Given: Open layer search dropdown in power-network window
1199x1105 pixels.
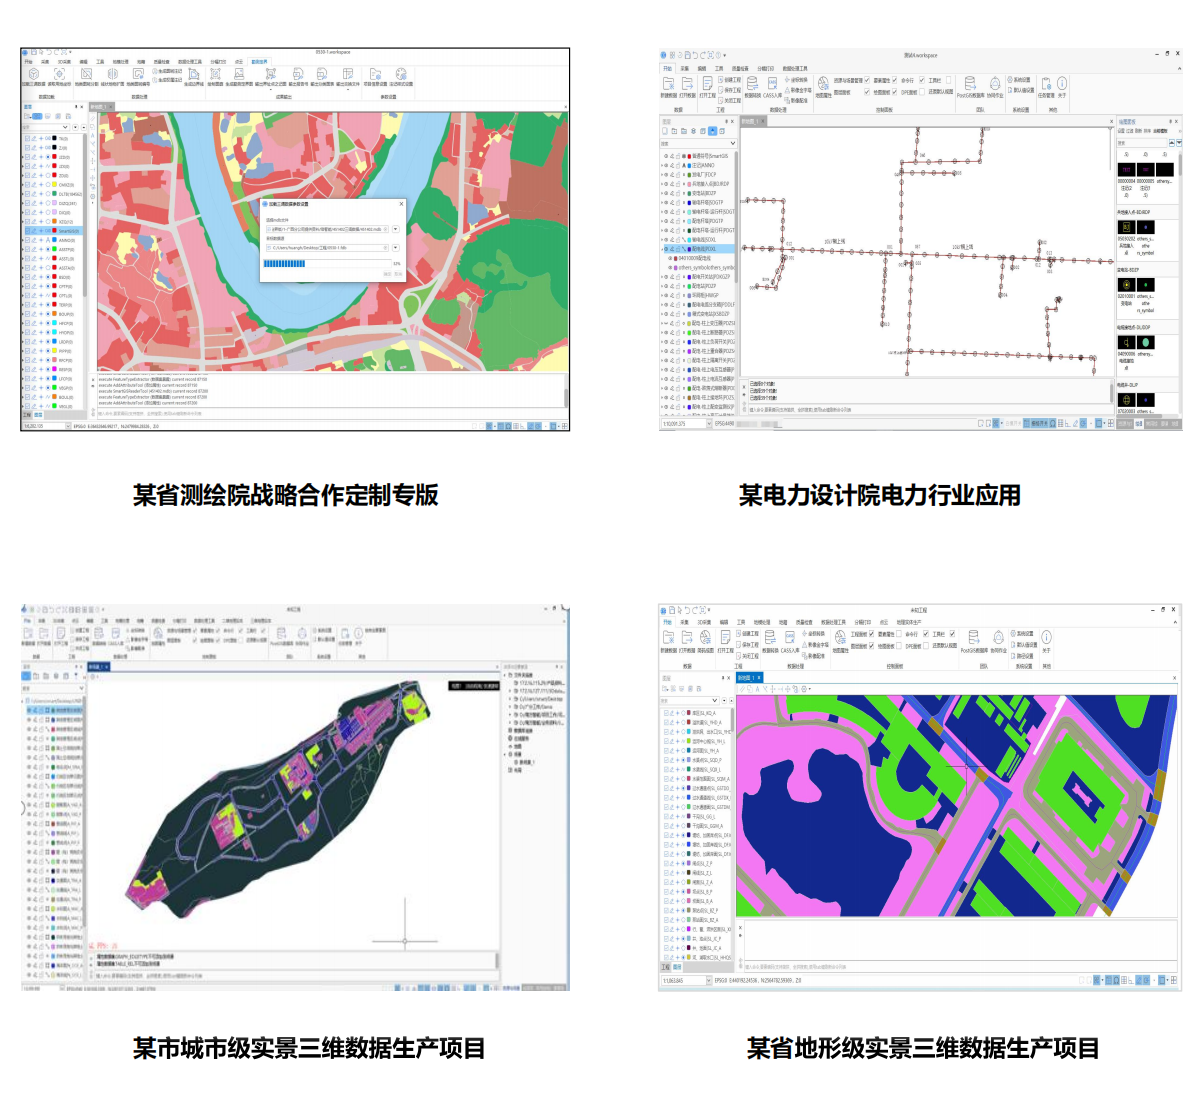Looking at the screenshot, I should [x=732, y=143].
